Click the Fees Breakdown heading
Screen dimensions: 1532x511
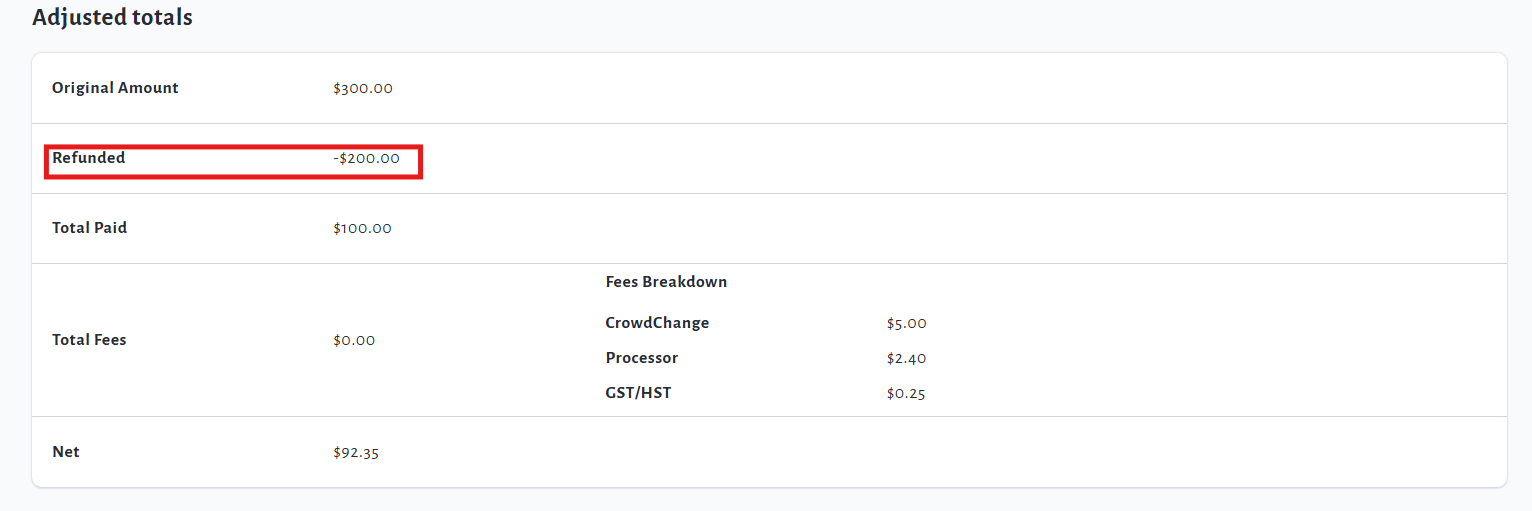tap(666, 282)
